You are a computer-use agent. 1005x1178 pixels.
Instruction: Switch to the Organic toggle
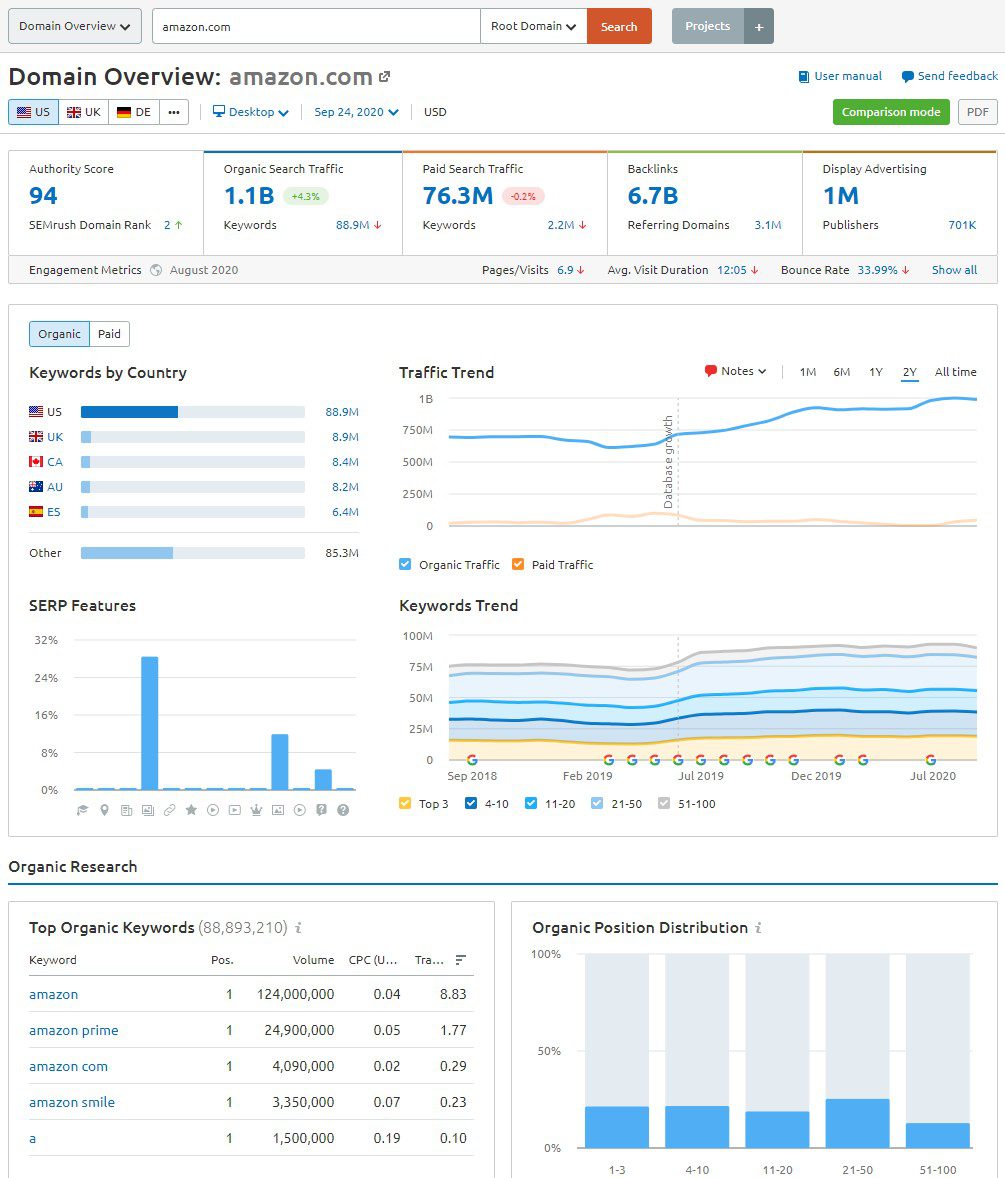(59, 334)
